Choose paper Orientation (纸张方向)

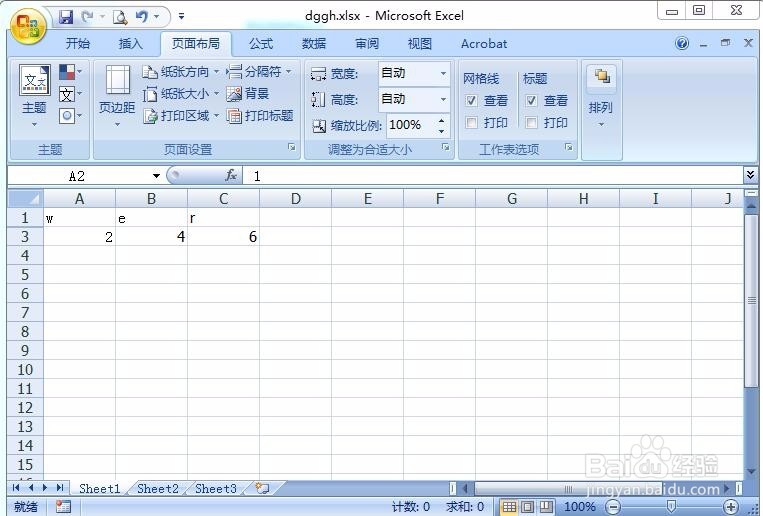point(181,72)
